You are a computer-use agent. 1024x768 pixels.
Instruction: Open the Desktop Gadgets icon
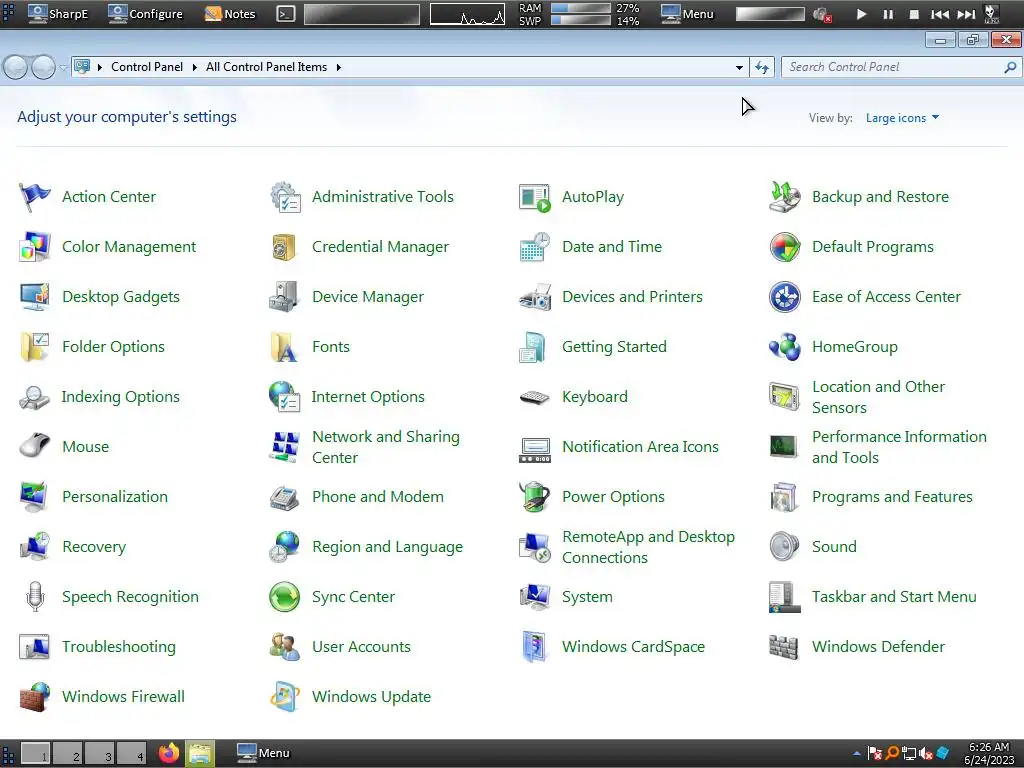click(x=35, y=296)
